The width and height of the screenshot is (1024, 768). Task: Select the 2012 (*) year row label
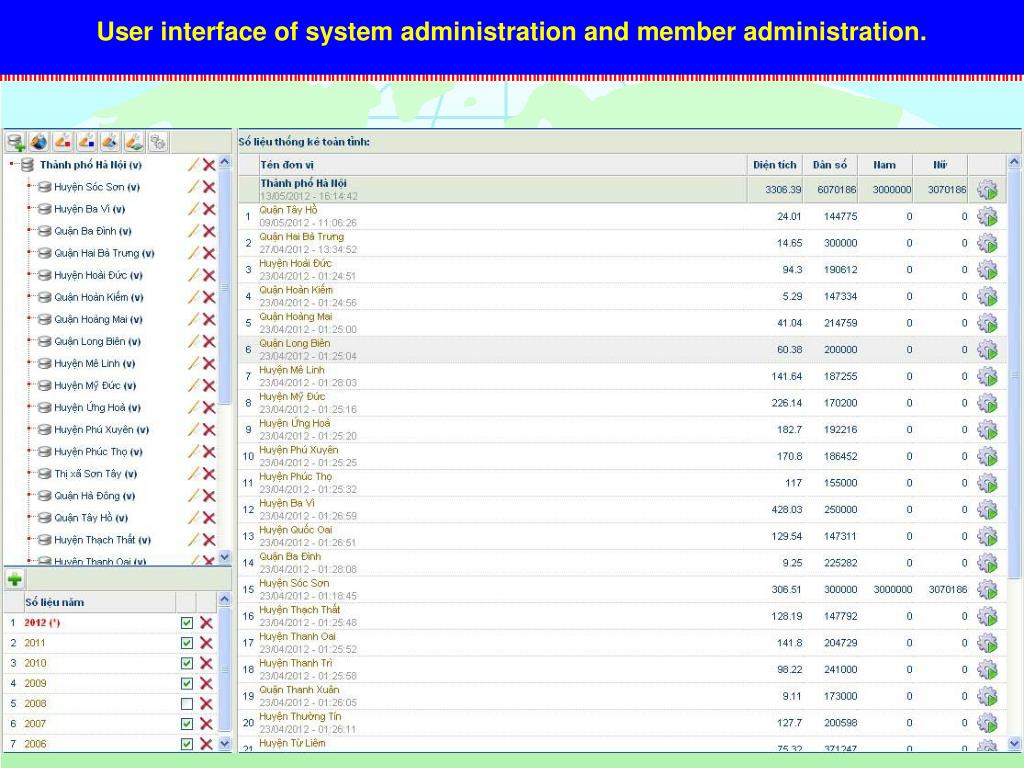point(42,623)
